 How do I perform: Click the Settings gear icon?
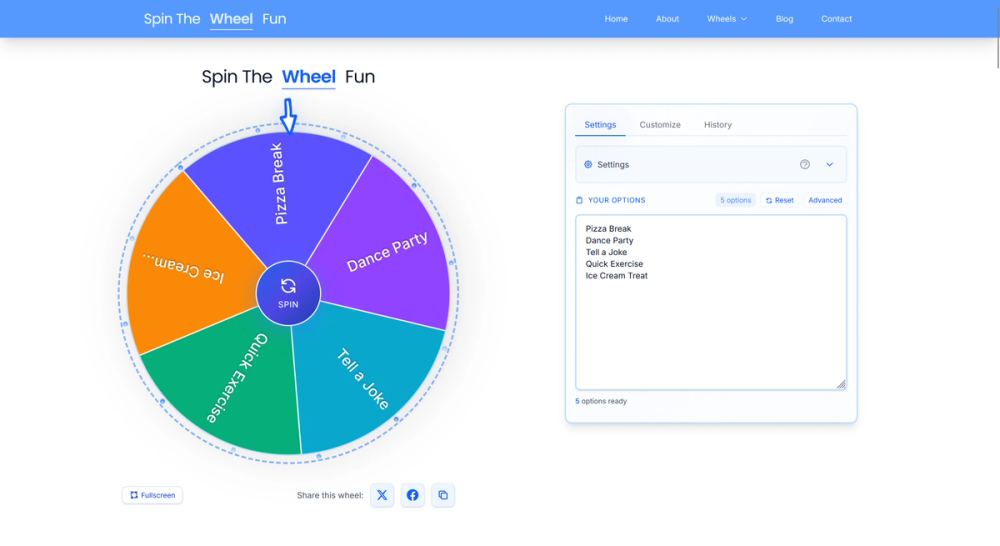coord(588,165)
